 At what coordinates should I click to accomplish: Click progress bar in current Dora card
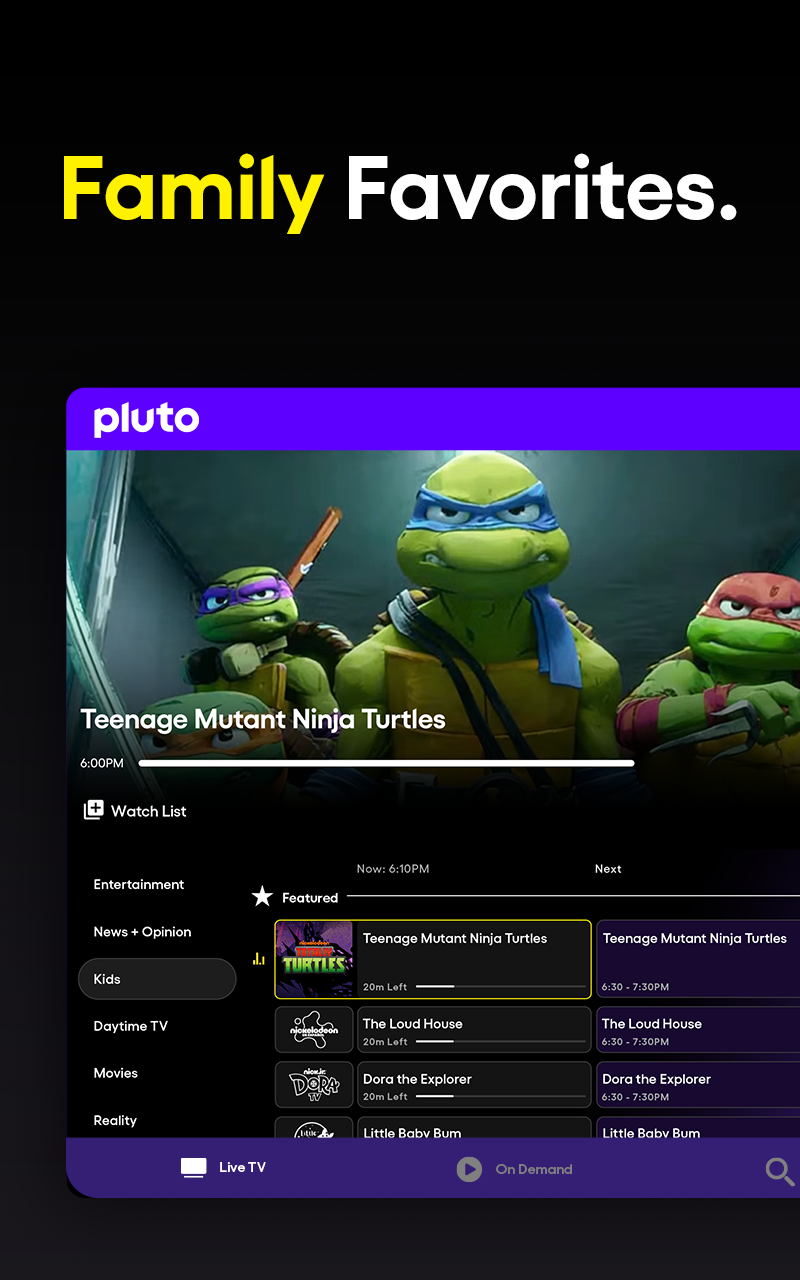click(x=500, y=1096)
